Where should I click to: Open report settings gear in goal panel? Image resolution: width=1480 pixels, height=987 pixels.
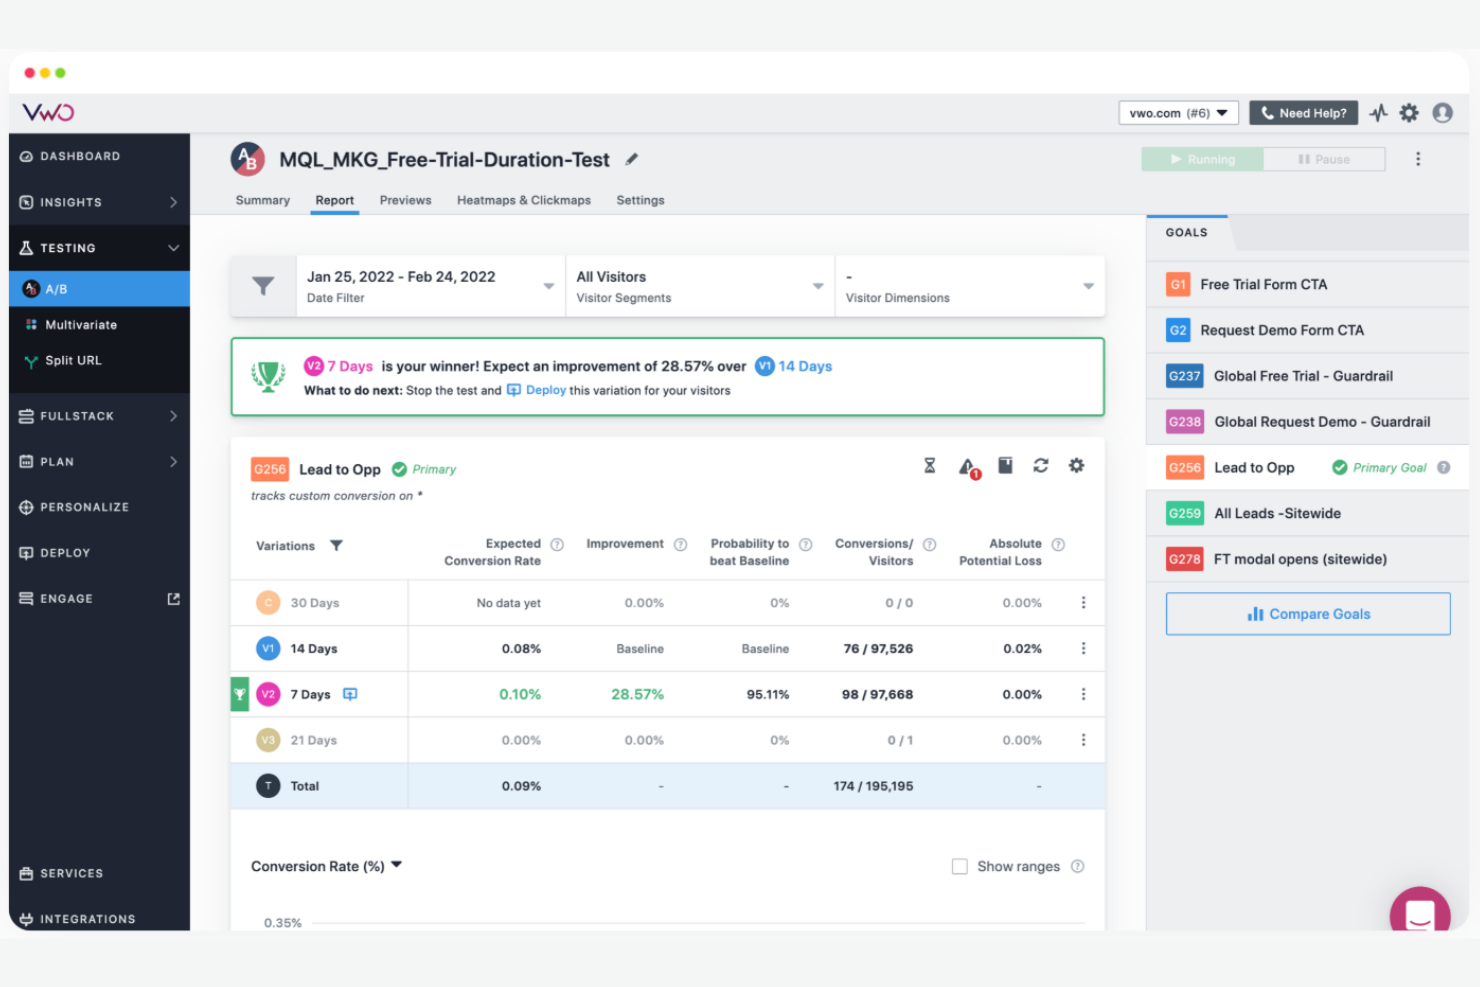(1076, 466)
